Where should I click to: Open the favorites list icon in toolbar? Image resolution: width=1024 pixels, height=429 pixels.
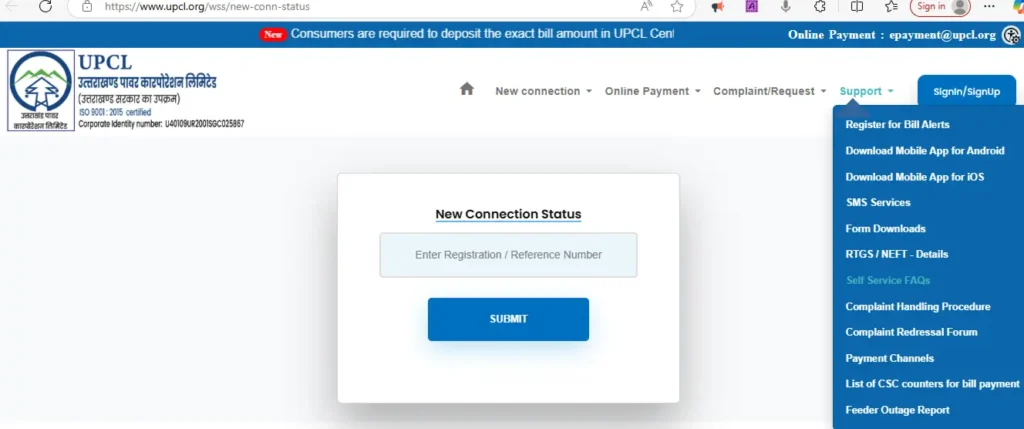tap(891, 7)
